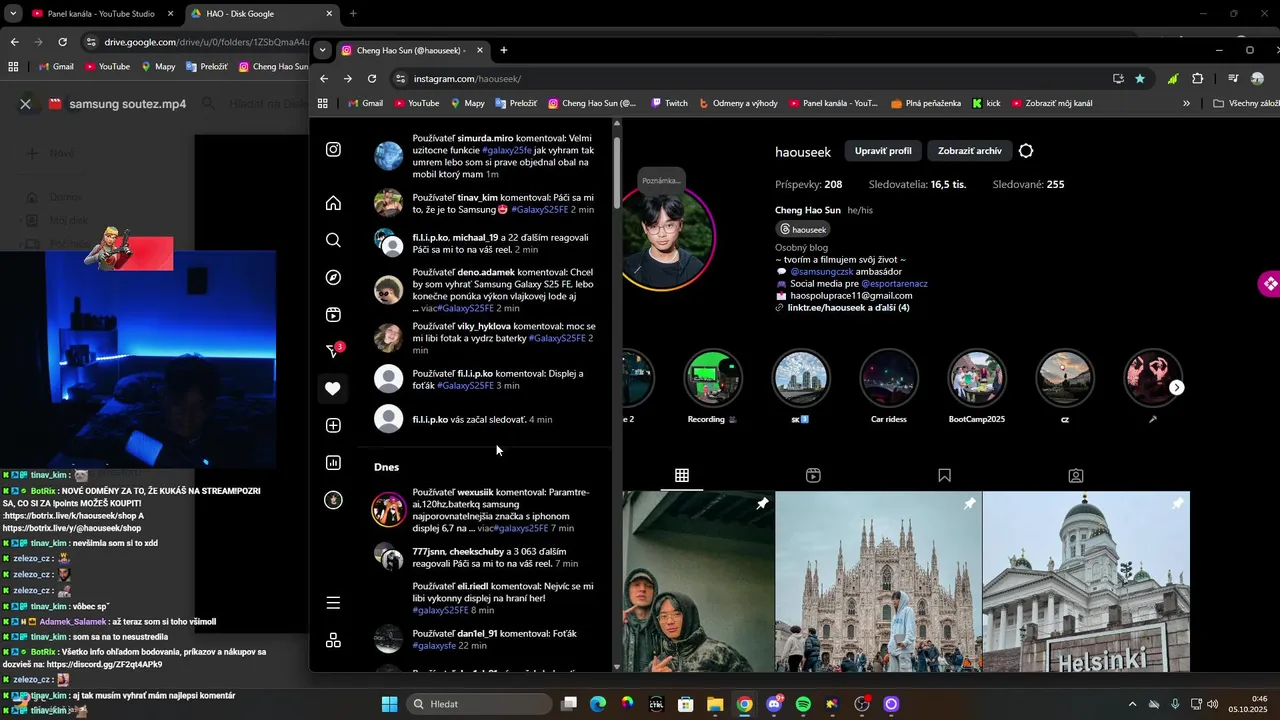Switch to the Tagged photos tab

tap(1076, 476)
